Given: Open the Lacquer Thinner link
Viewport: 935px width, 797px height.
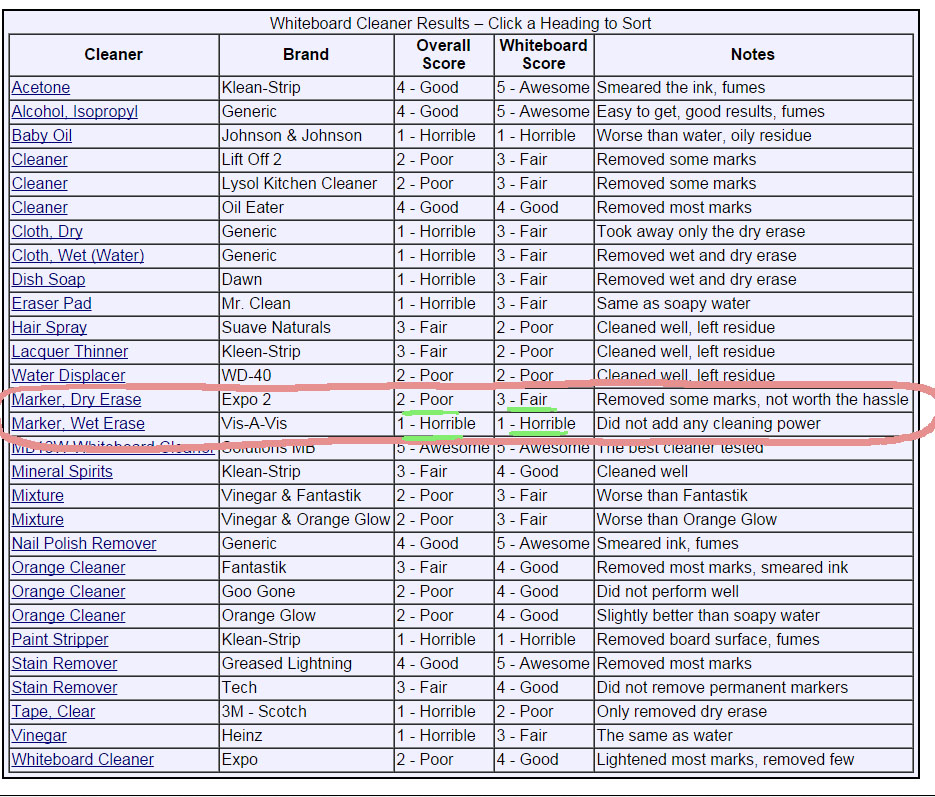Looking at the screenshot, I should pyautogui.click(x=70, y=351).
